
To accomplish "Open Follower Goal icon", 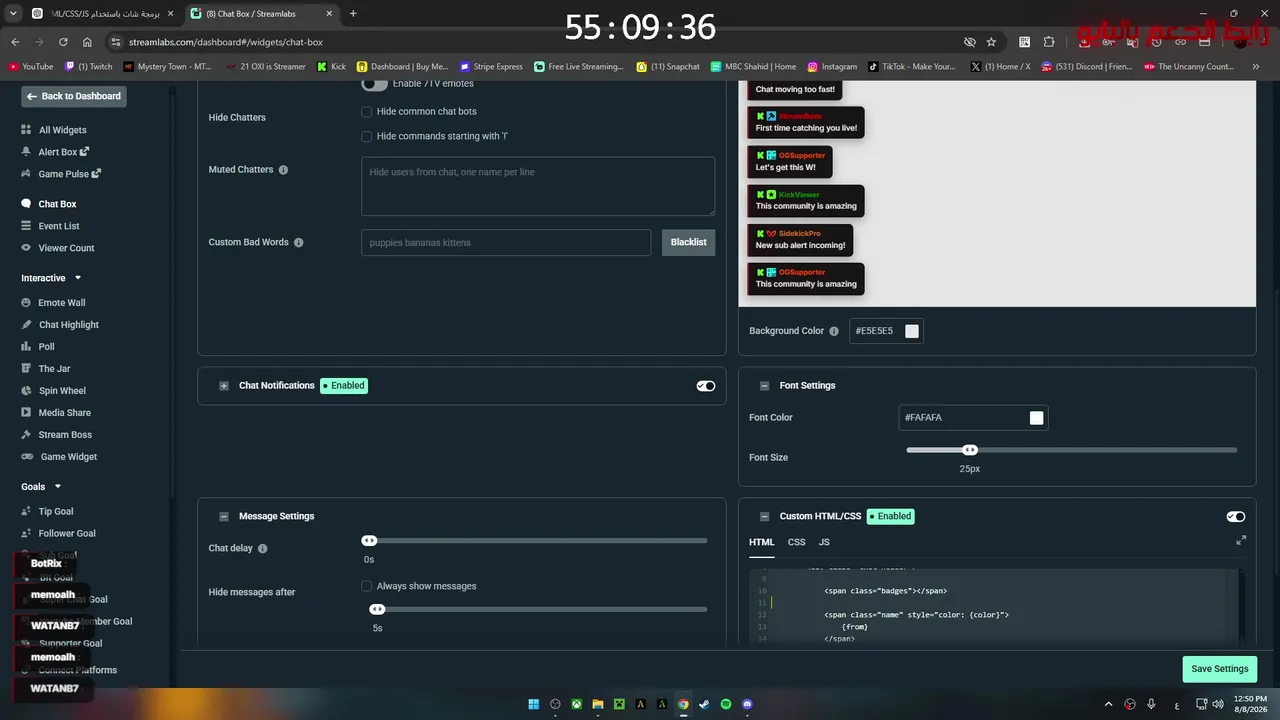I will pyautogui.click(x=27, y=534).
